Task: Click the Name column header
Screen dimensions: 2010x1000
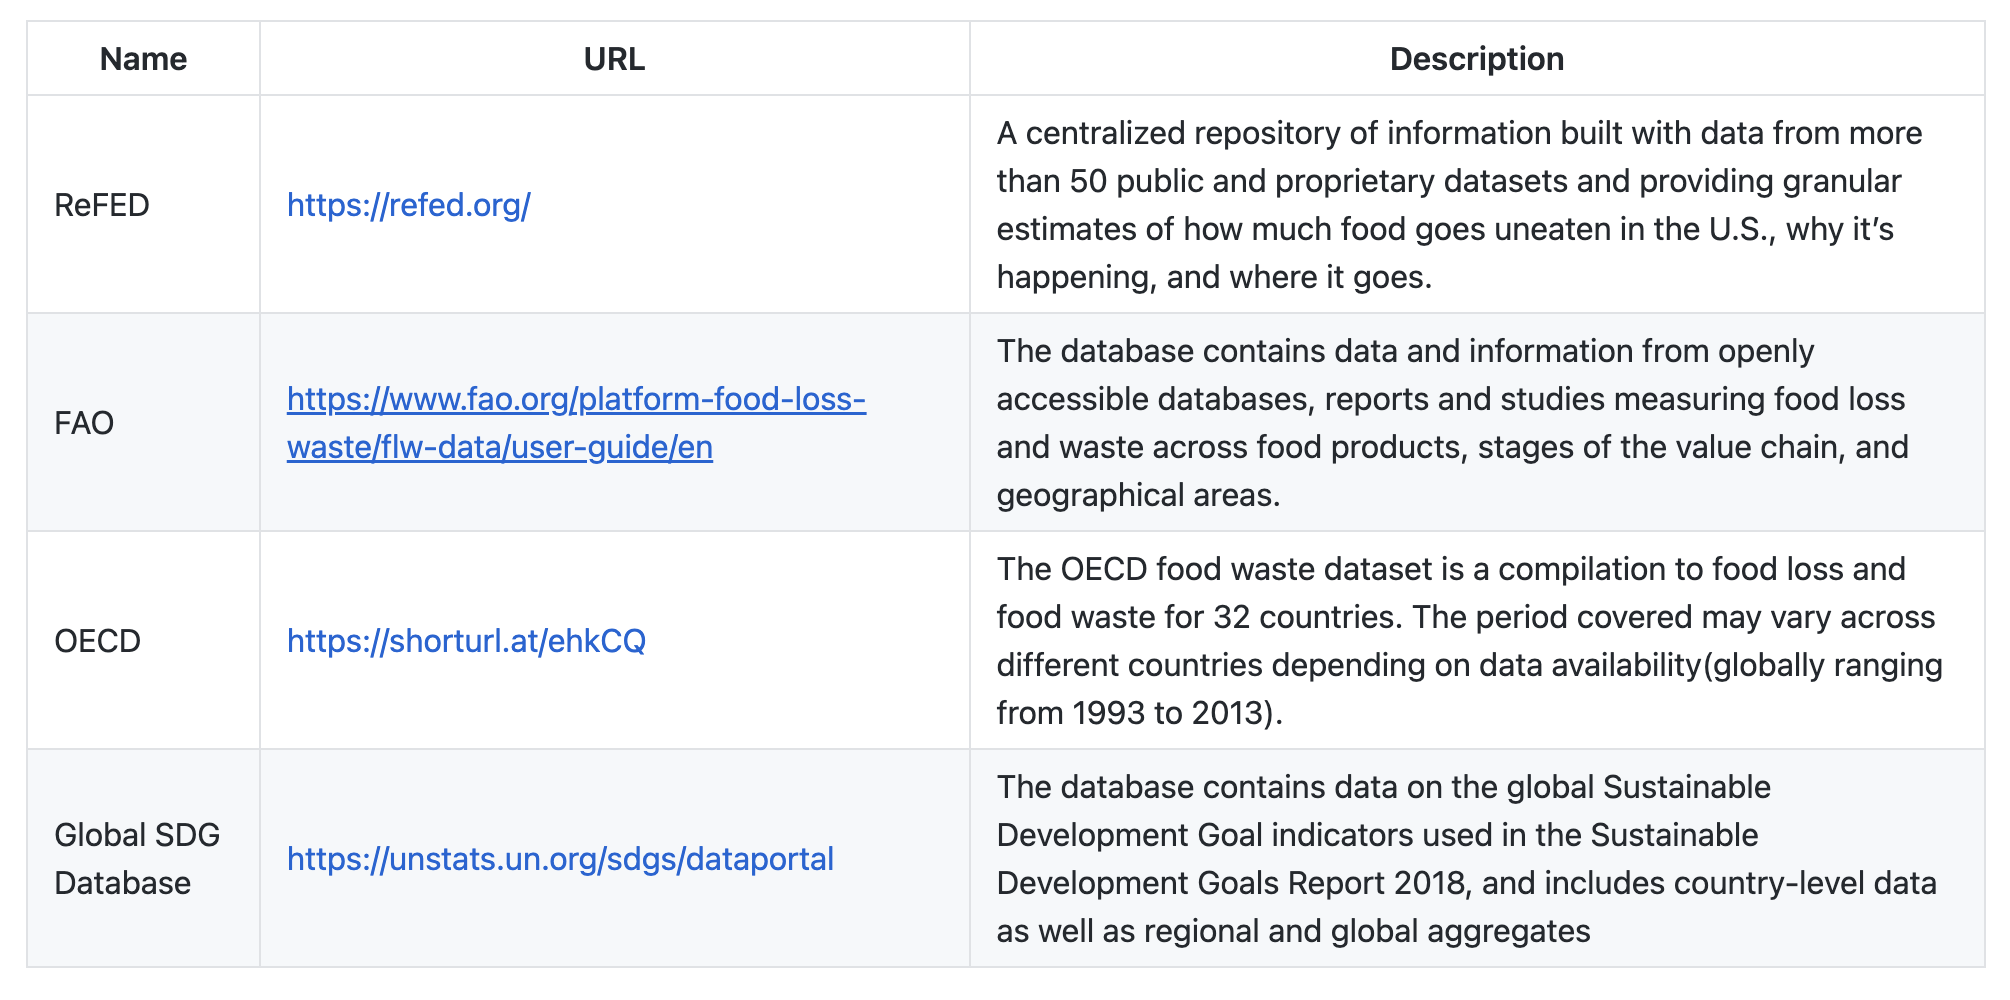Action: tap(143, 59)
